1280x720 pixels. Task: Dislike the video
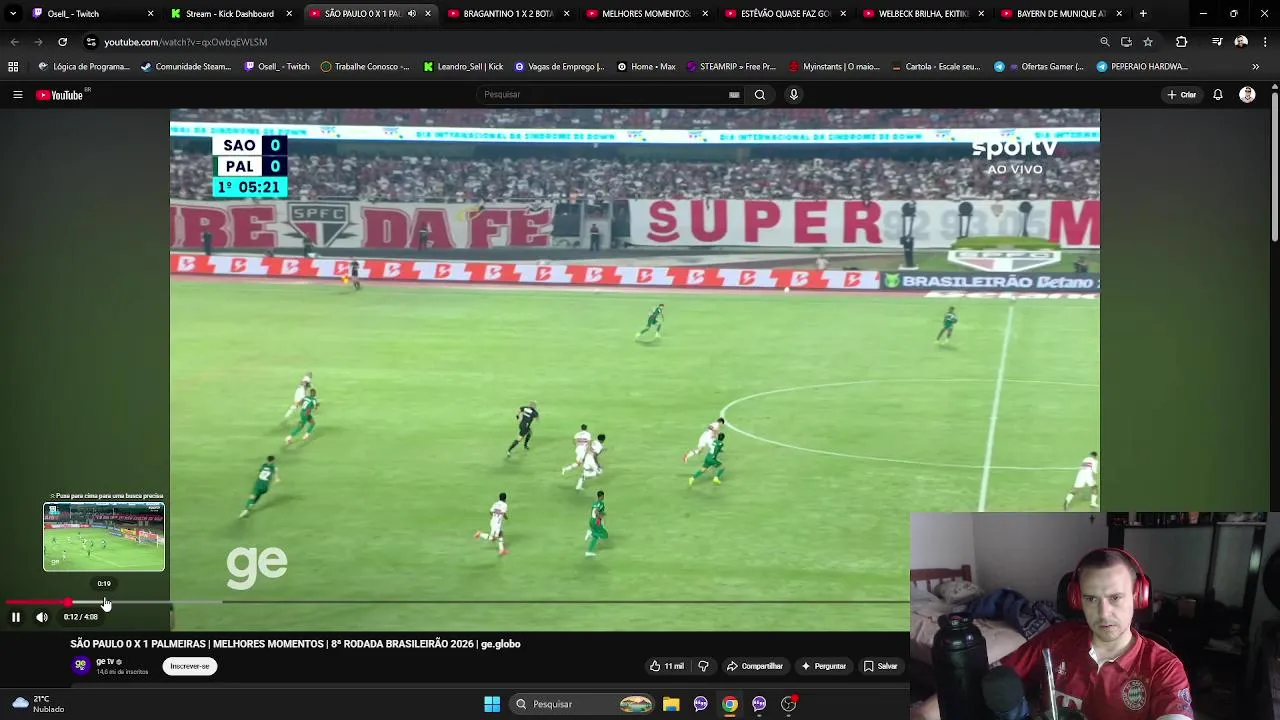click(x=703, y=666)
